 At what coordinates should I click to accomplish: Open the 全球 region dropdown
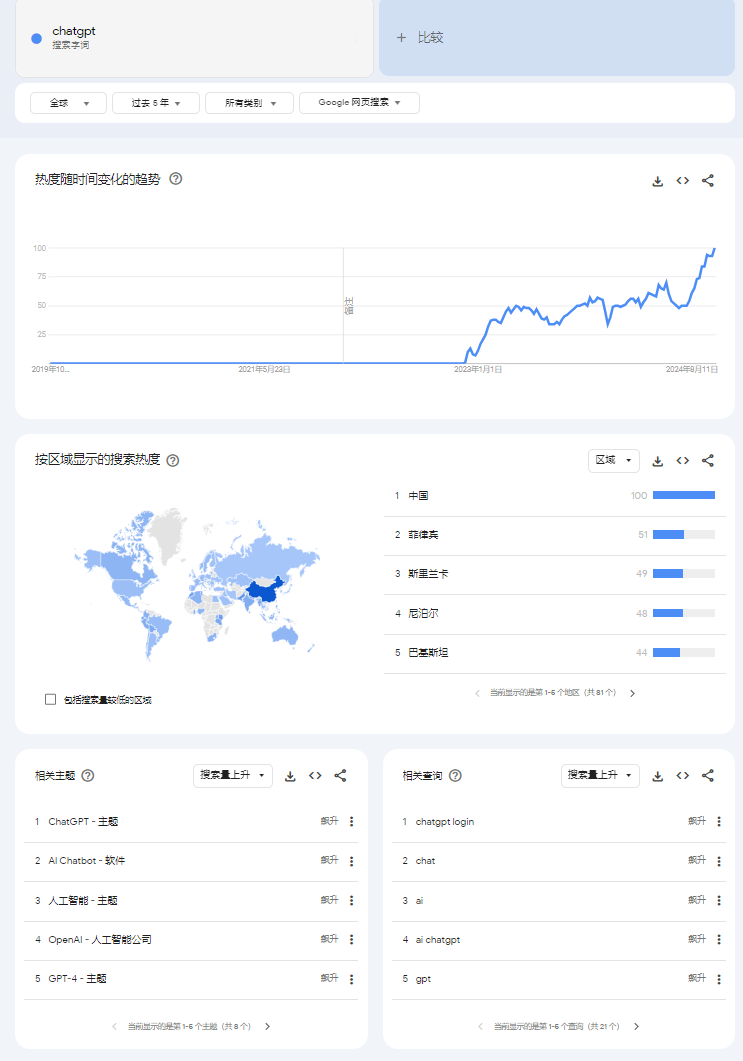(68, 103)
